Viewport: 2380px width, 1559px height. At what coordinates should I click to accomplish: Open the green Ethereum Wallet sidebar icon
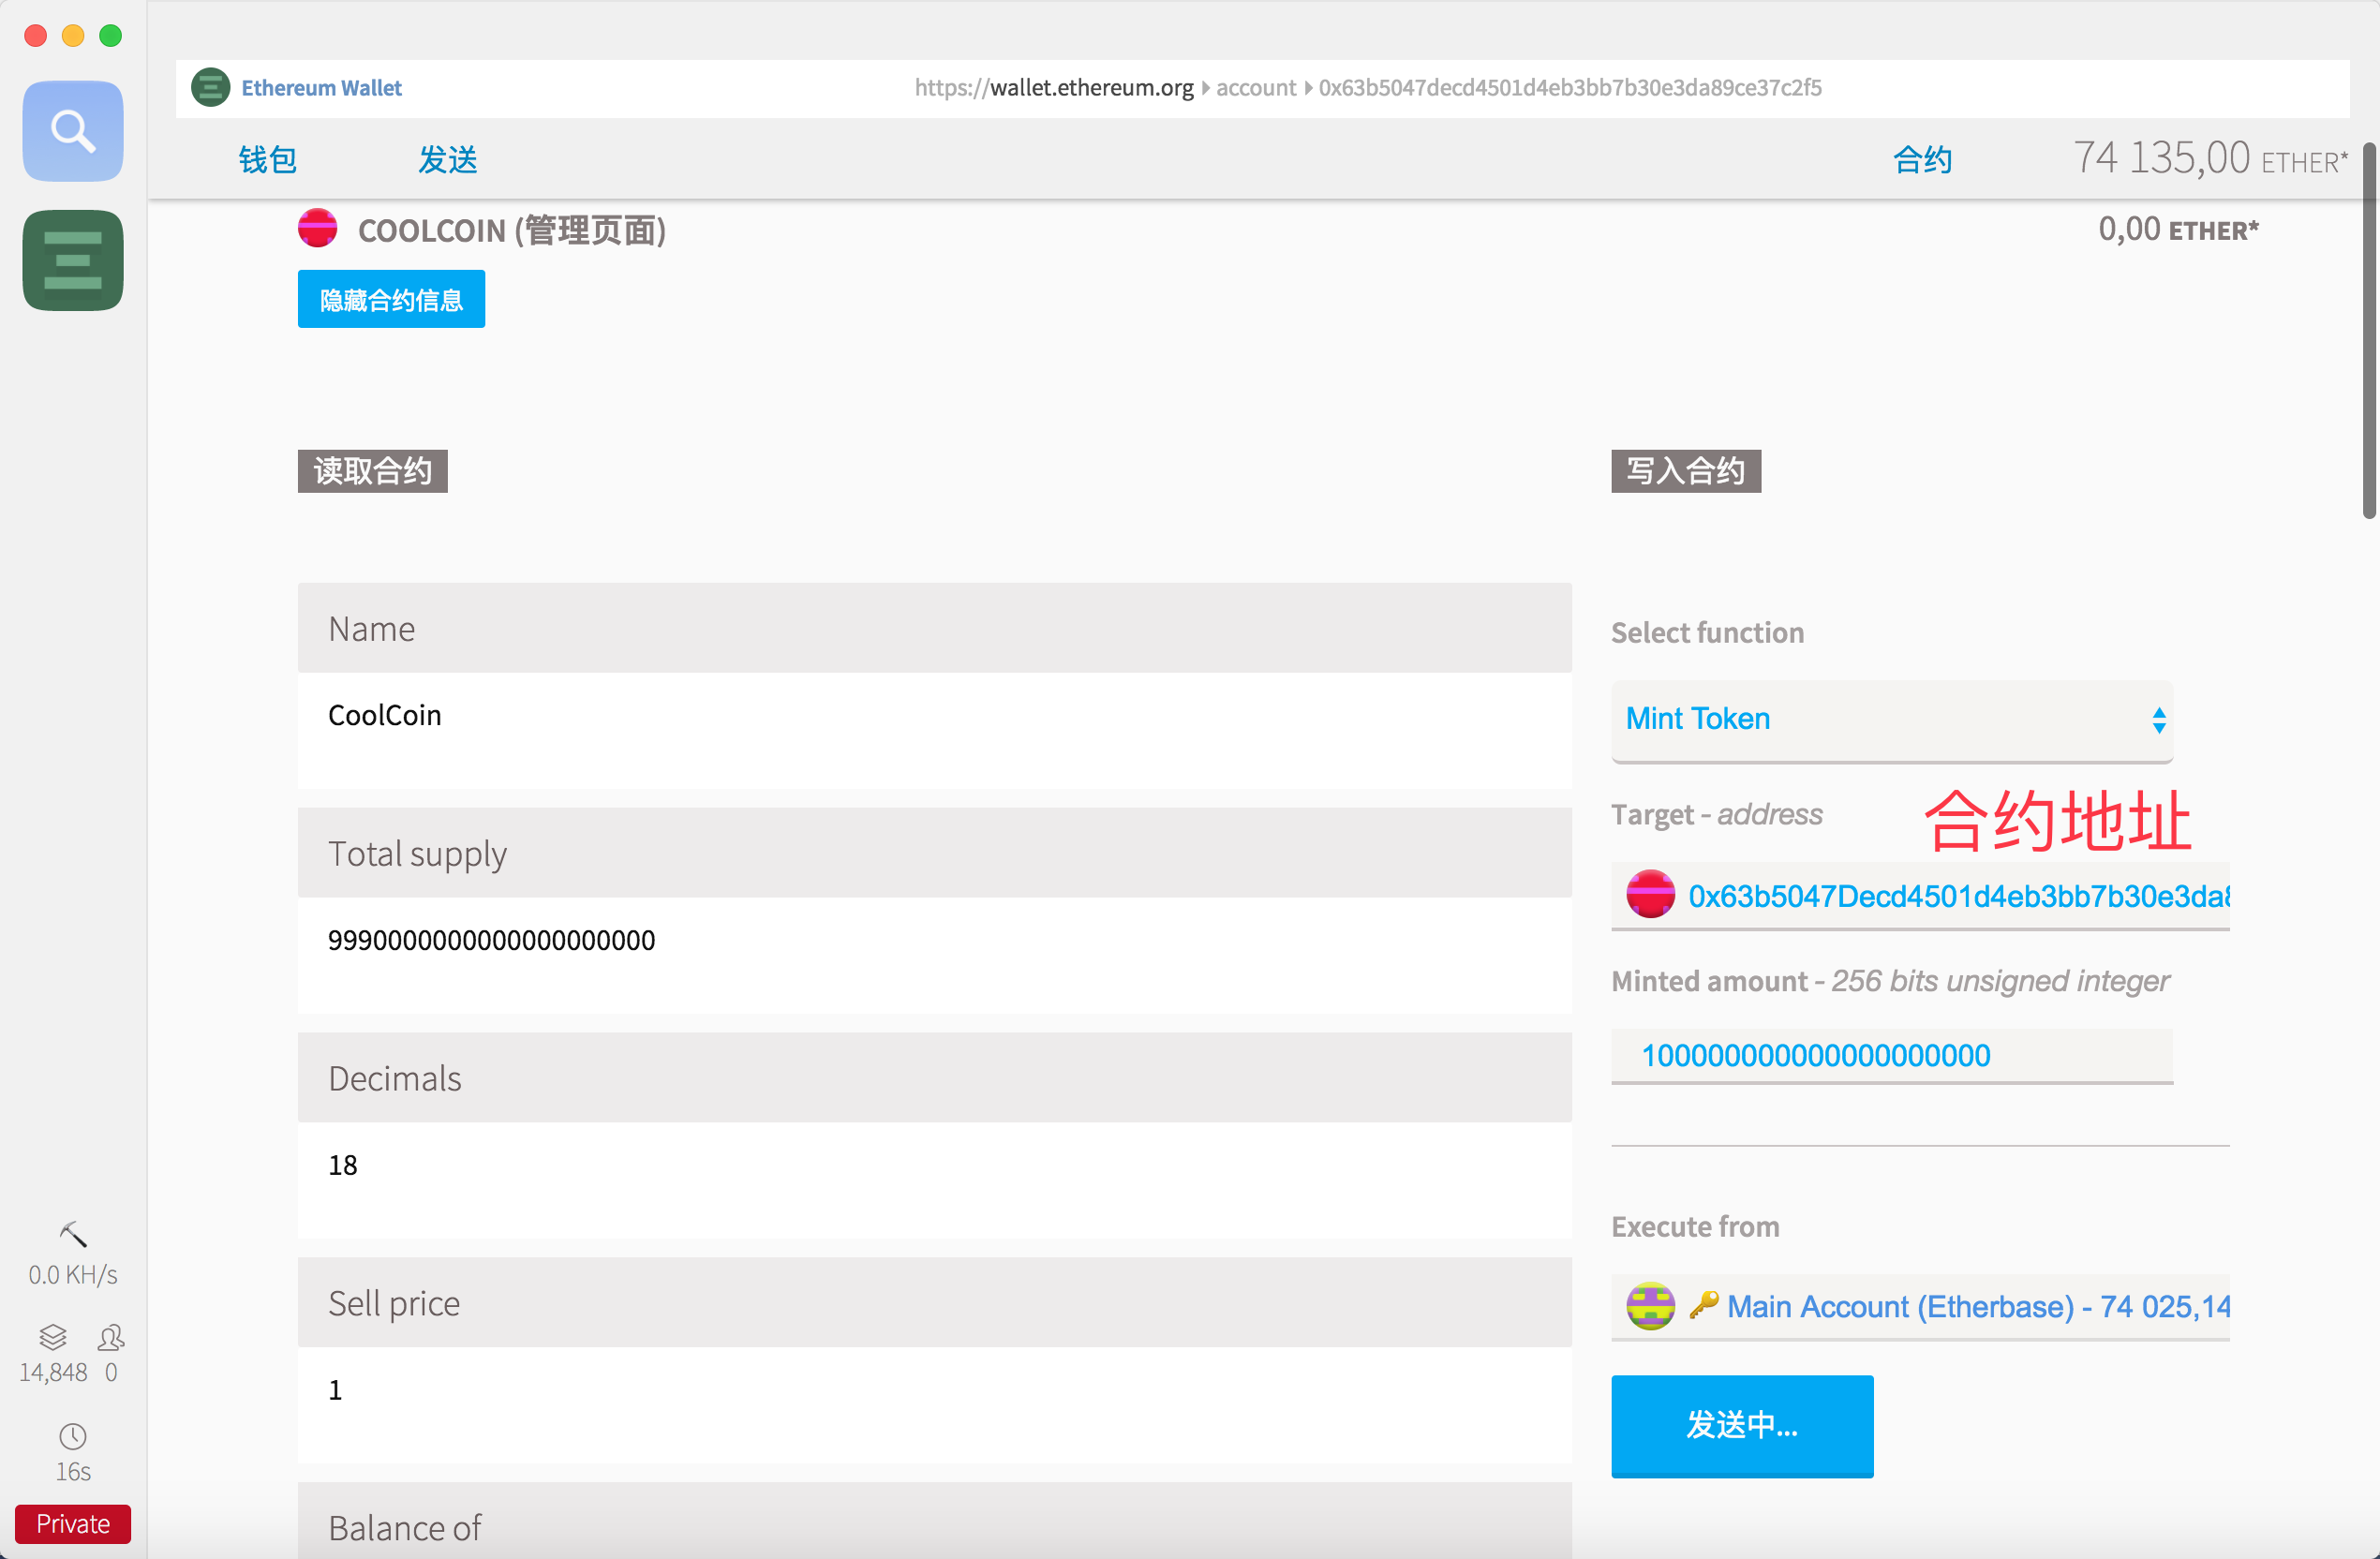coord(73,260)
